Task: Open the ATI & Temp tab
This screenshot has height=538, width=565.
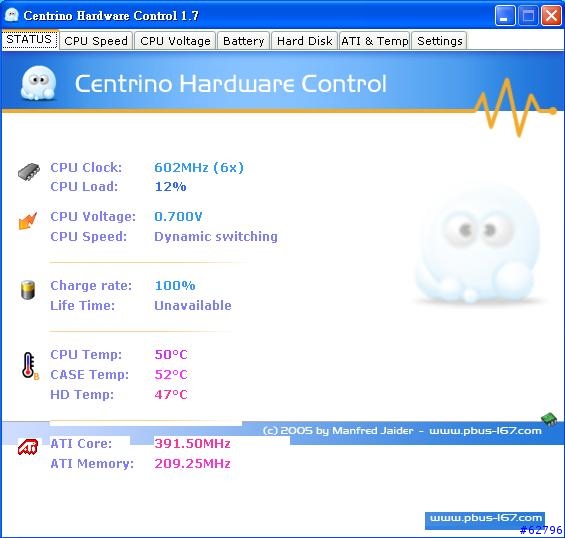Action: (x=375, y=41)
